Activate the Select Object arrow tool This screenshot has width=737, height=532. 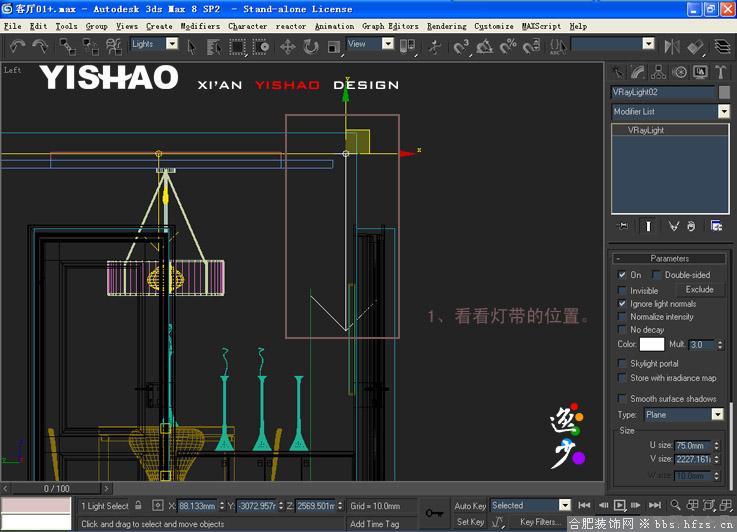click(x=192, y=47)
